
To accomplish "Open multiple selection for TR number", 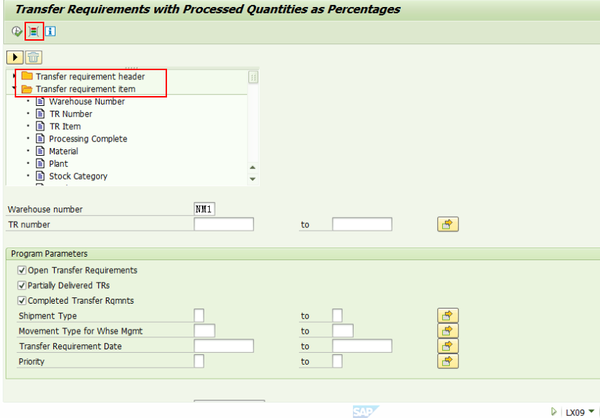I will coord(448,224).
